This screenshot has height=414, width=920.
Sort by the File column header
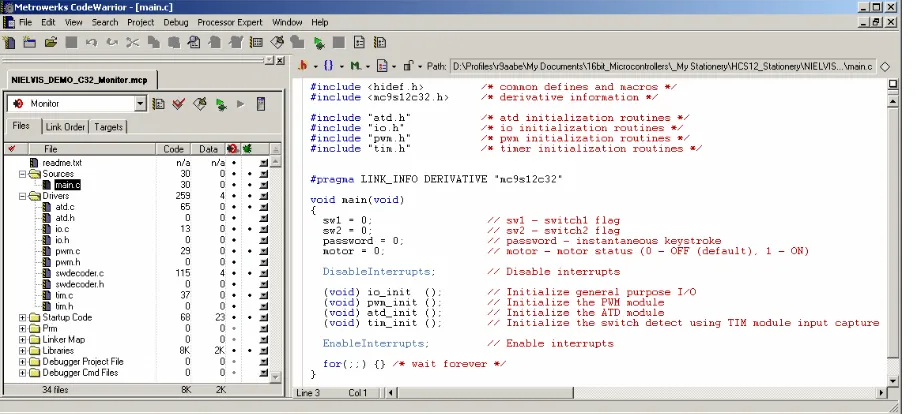[x=92, y=149]
